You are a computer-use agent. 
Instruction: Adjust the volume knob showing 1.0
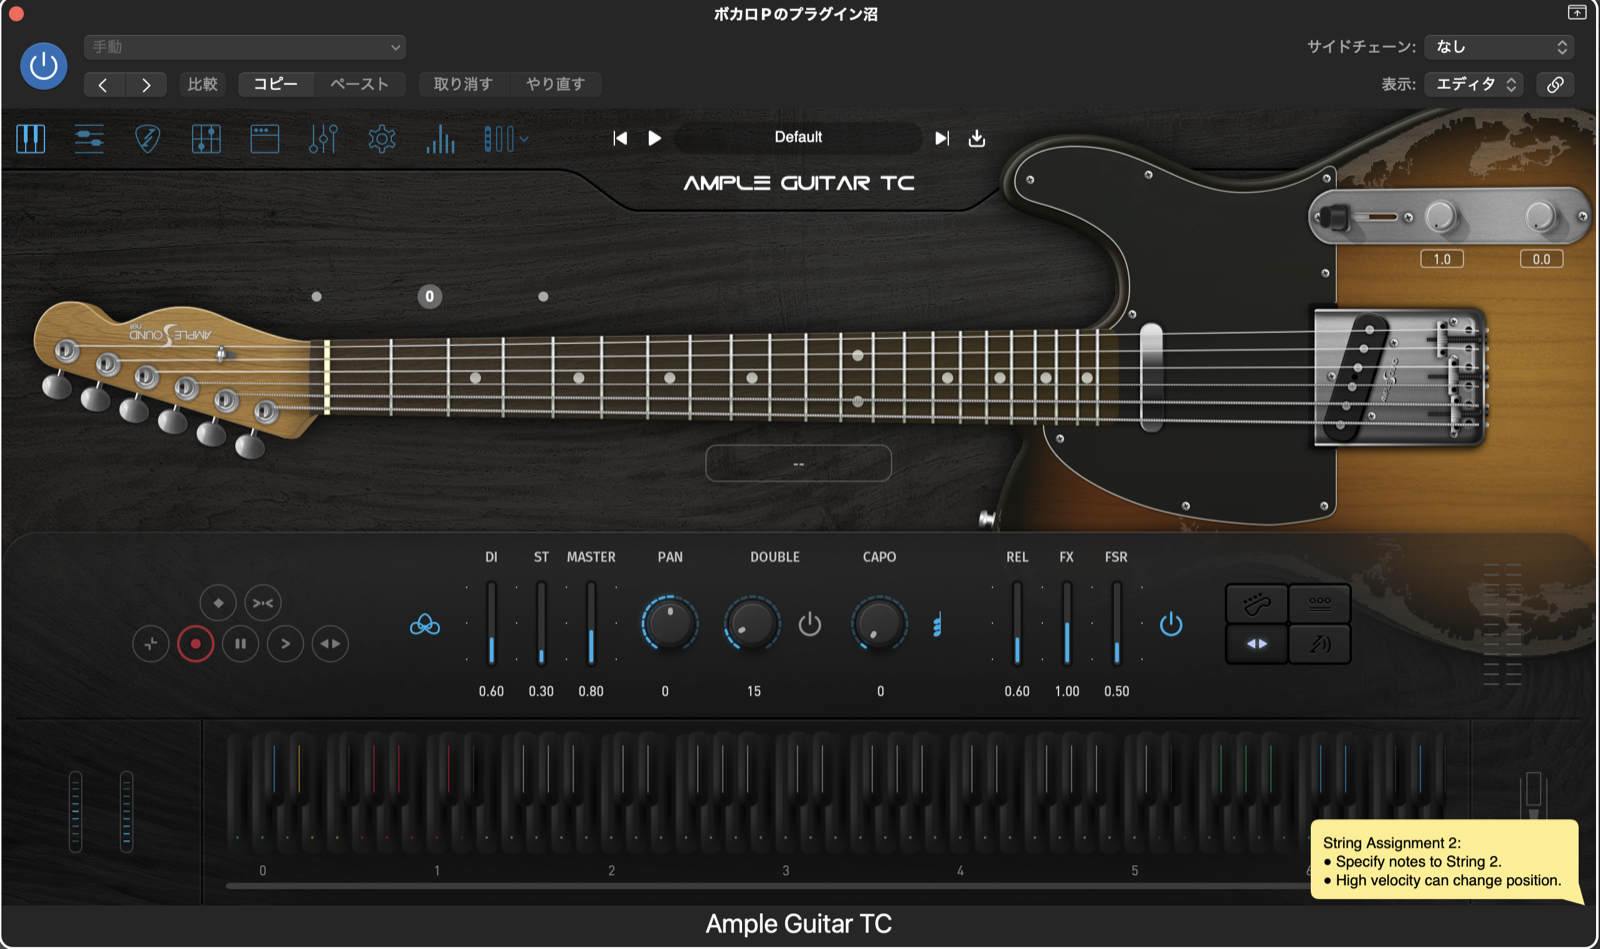coord(1441,216)
